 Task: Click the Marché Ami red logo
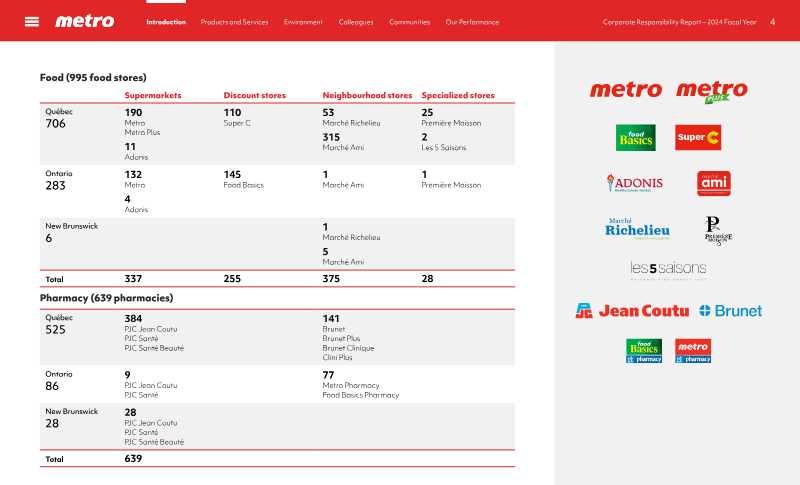[x=713, y=183]
